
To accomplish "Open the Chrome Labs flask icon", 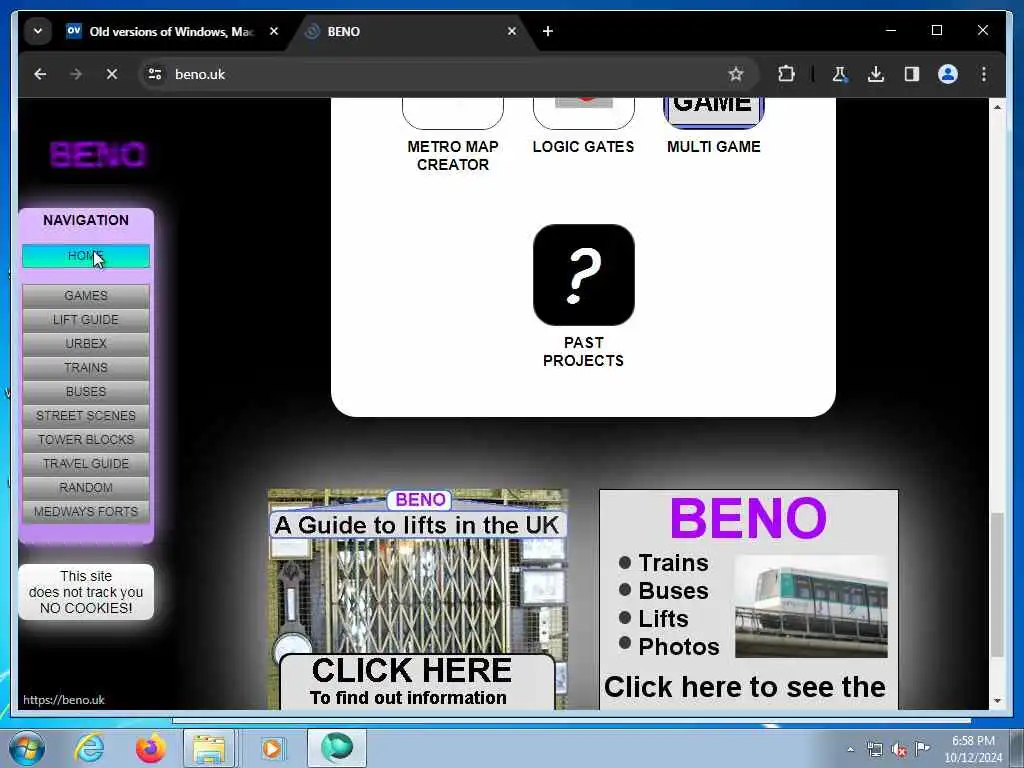I will [x=839, y=74].
